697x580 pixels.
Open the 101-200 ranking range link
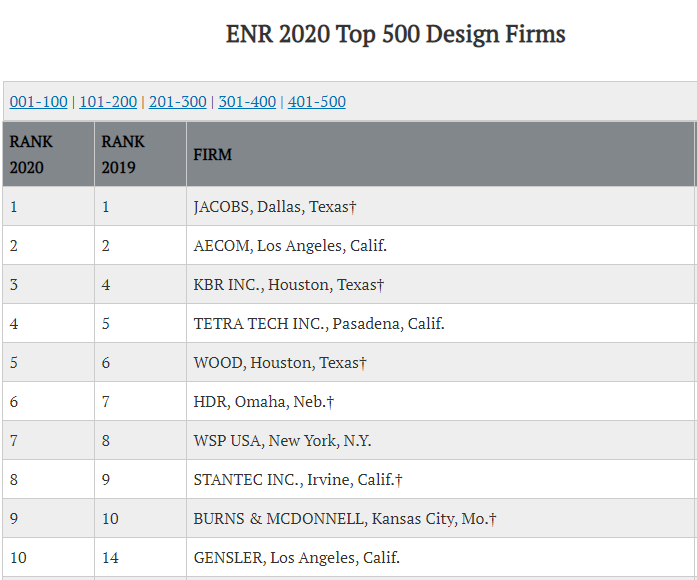pos(108,102)
